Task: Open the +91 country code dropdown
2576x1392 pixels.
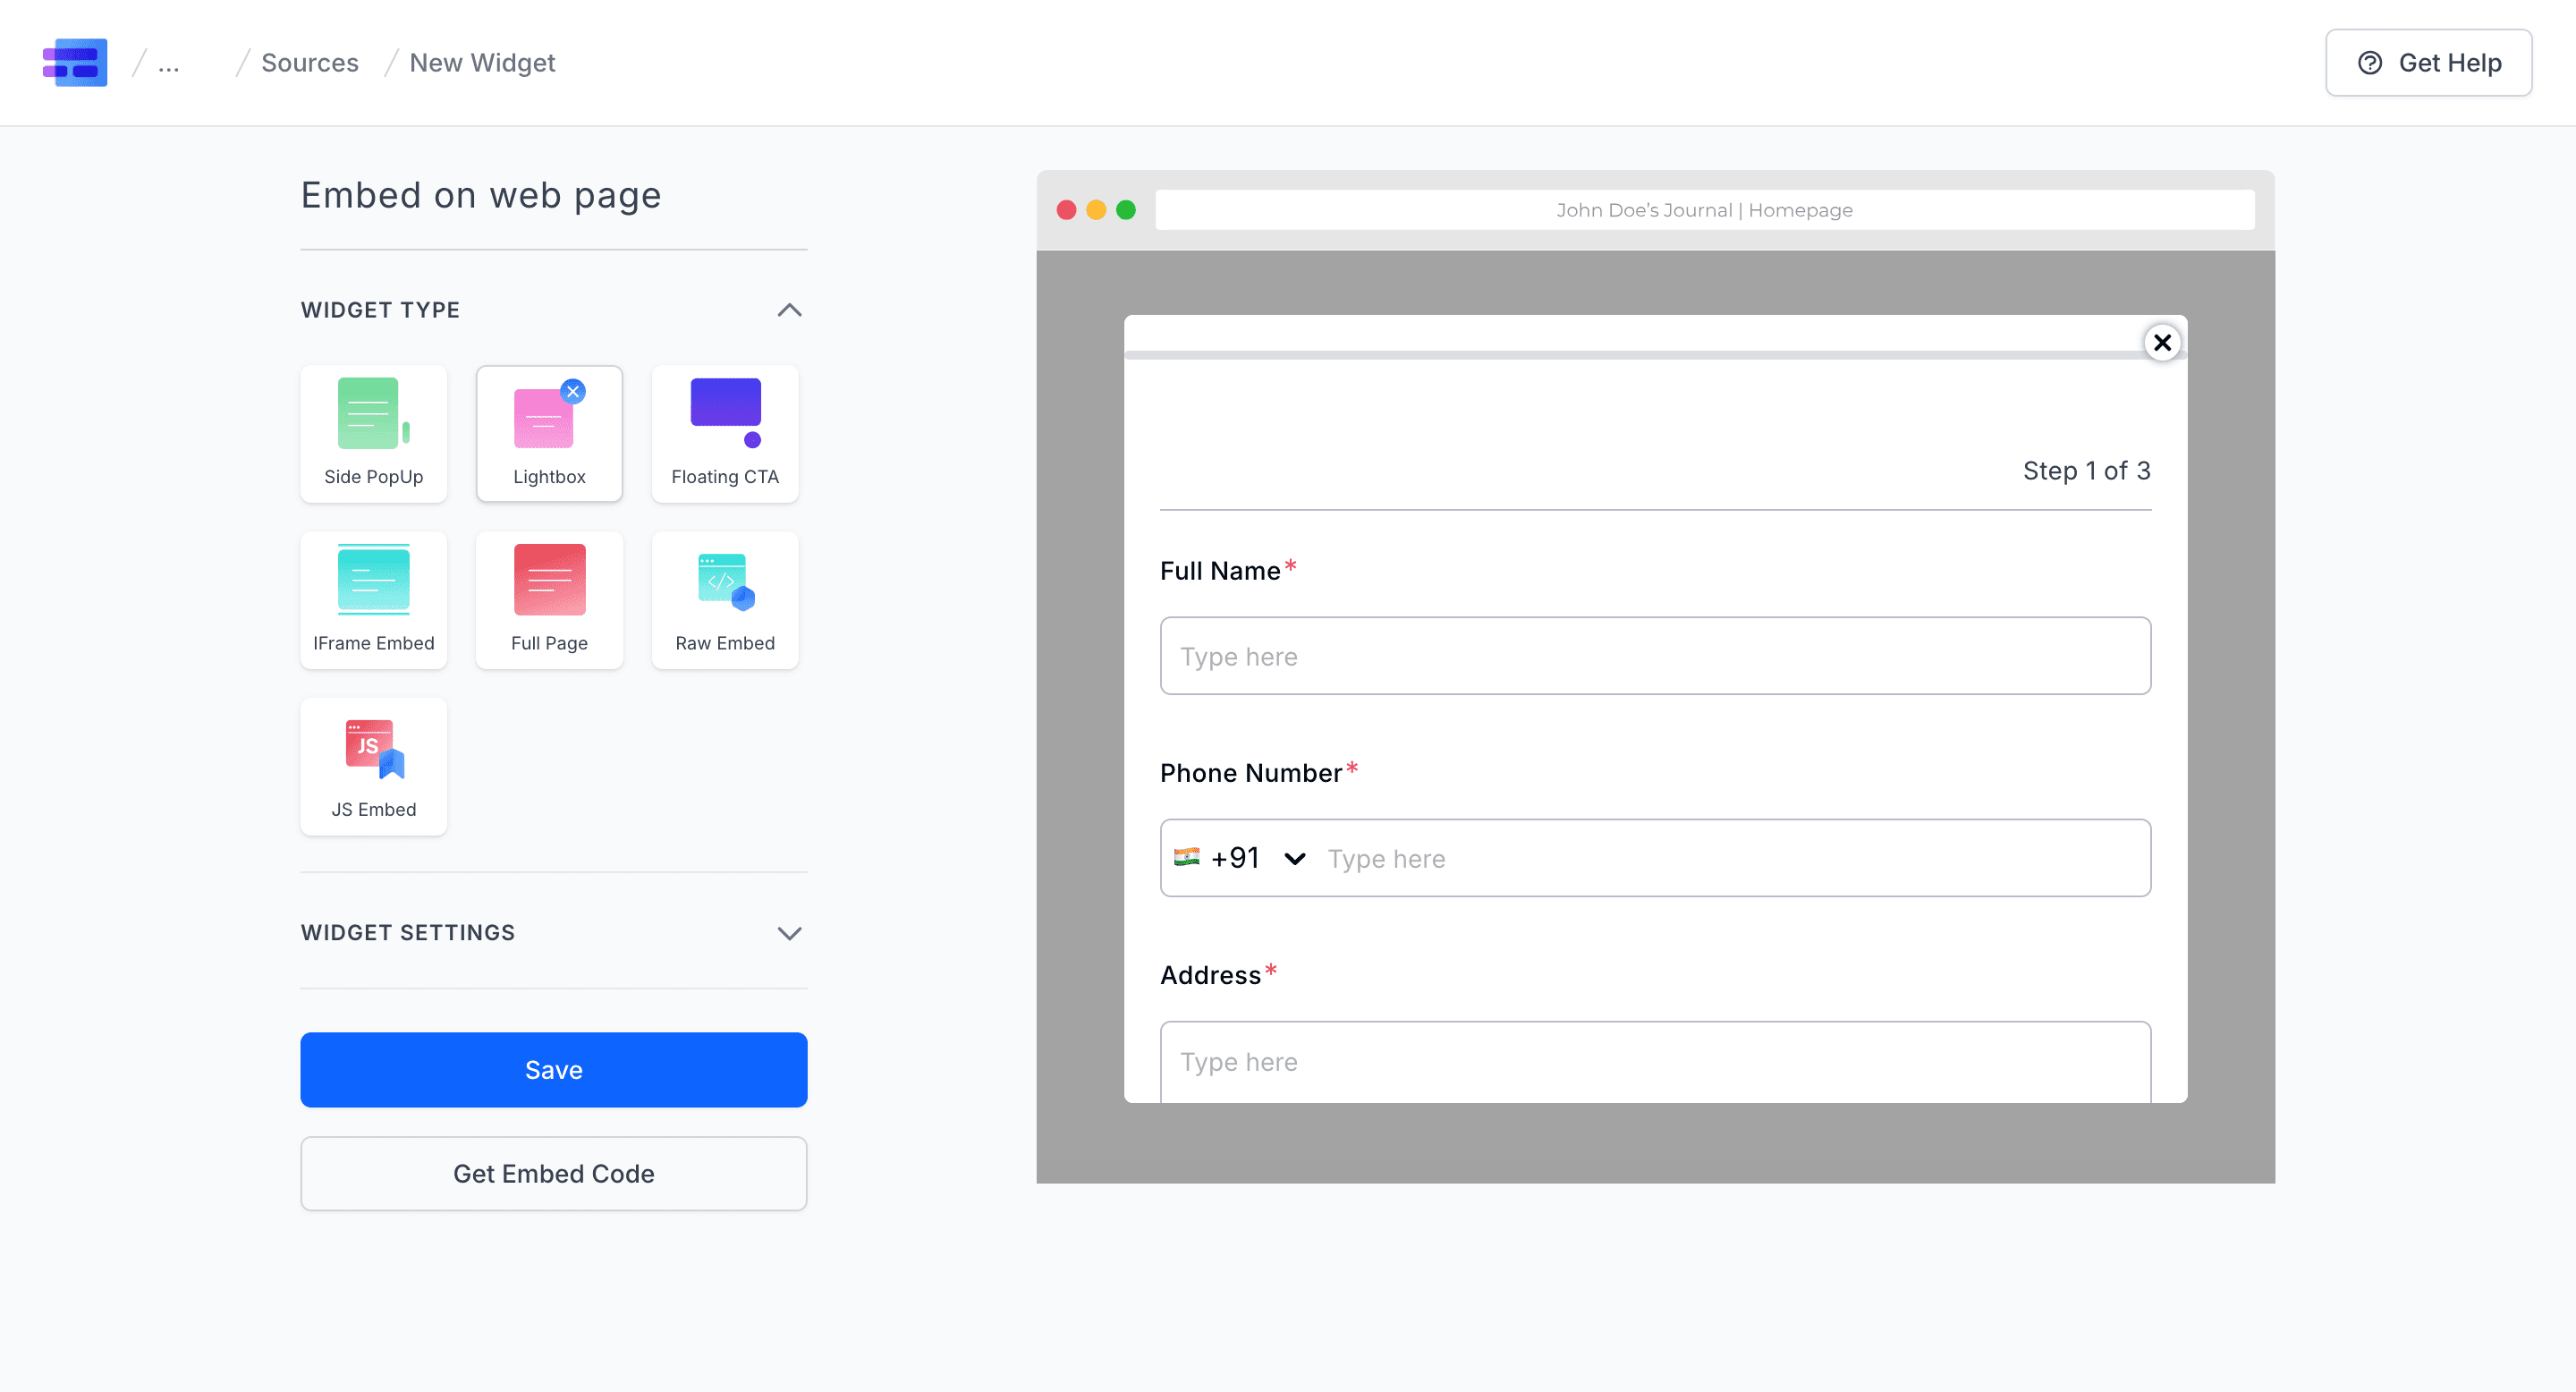Action: [1240, 858]
